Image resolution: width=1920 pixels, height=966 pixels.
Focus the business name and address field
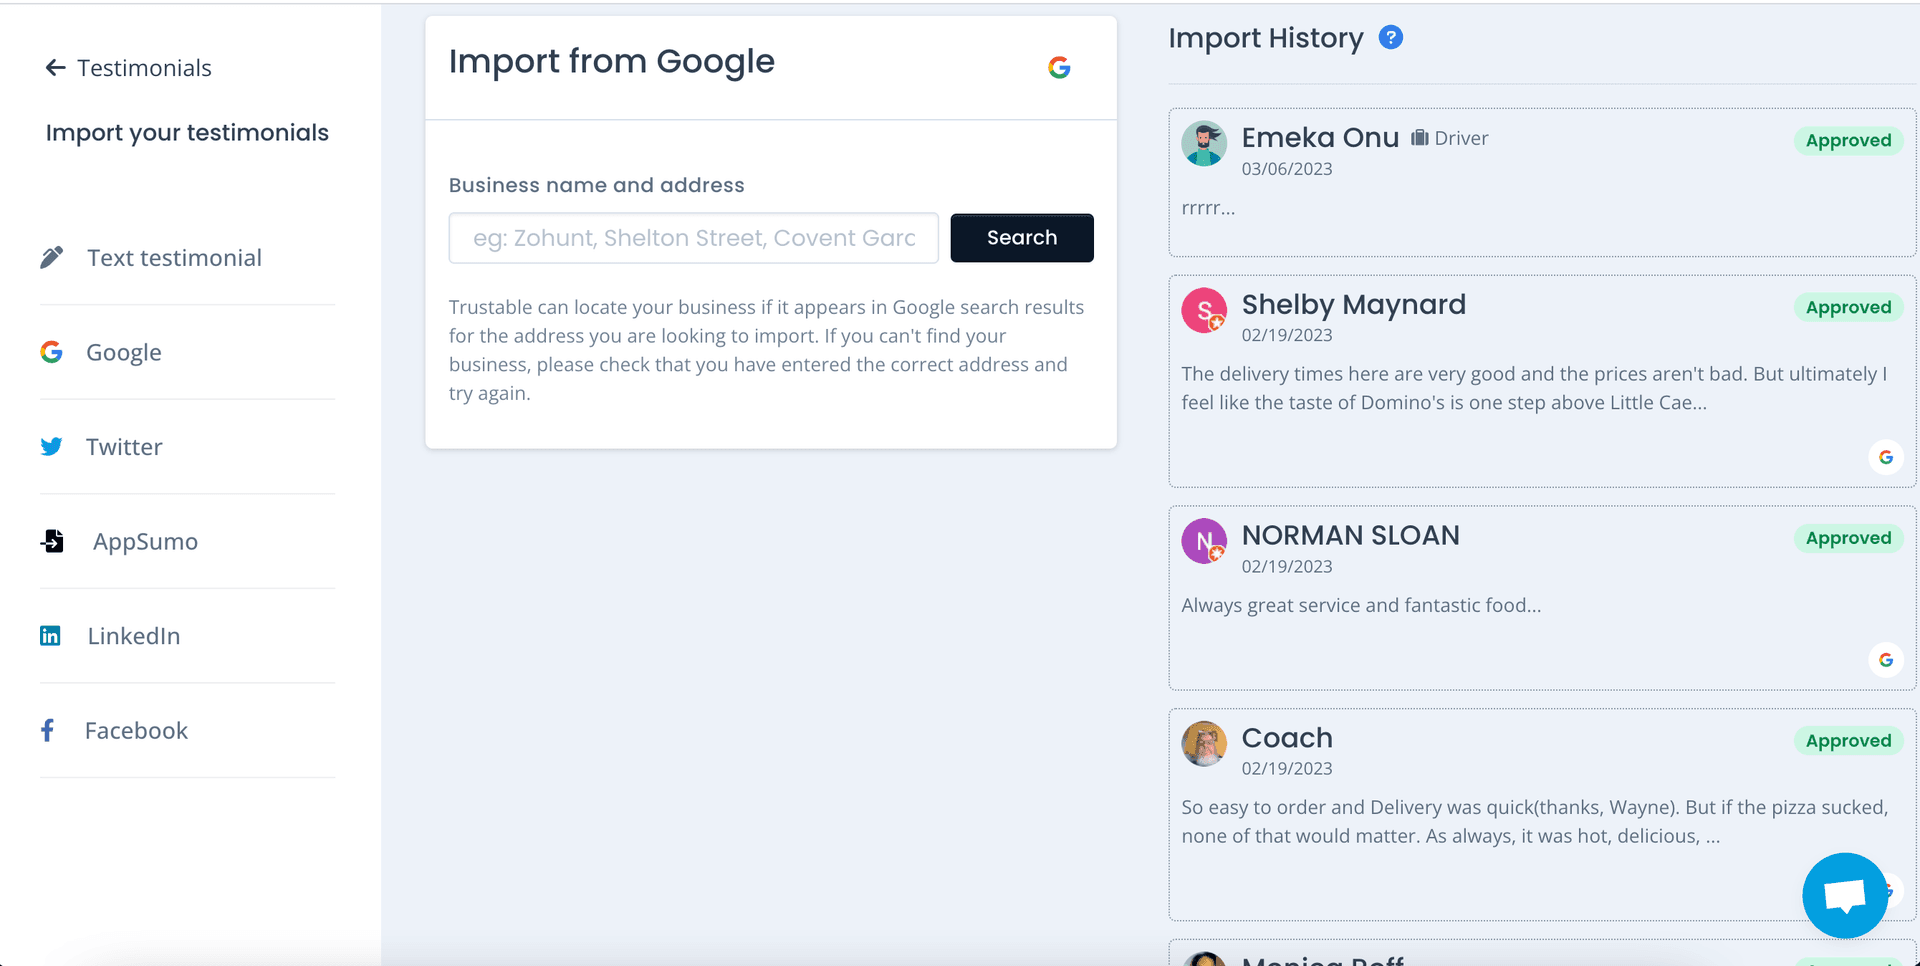pos(693,238)
